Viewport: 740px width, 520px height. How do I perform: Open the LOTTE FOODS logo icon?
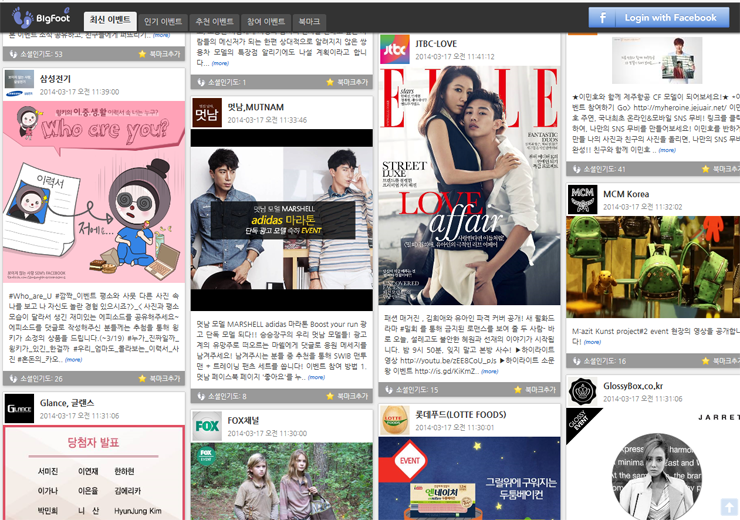(395, 420)
